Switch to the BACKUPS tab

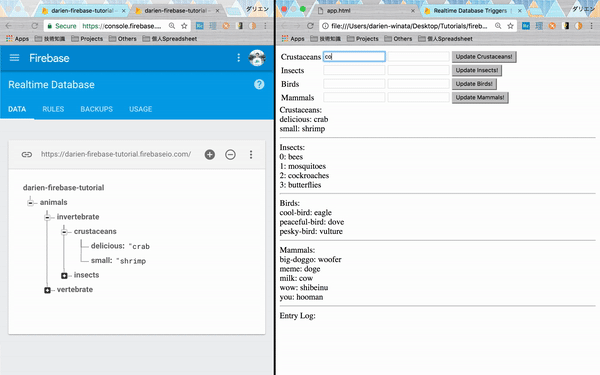pos(96,109)
